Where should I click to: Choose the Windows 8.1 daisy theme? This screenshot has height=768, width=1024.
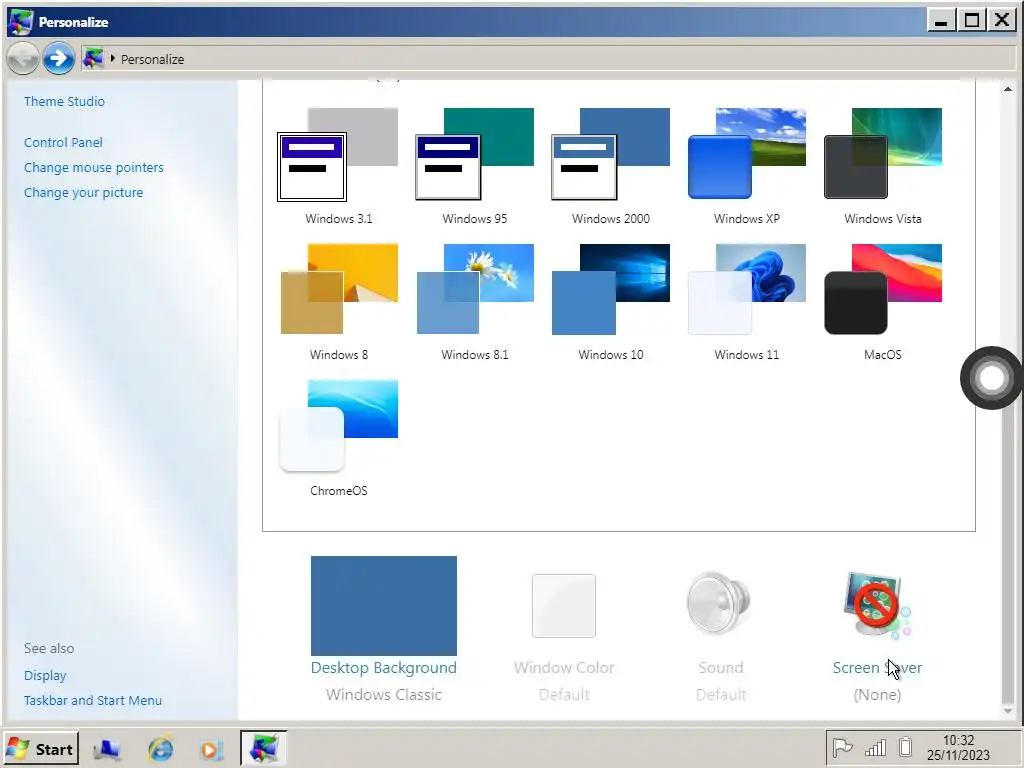click(475, 289)
